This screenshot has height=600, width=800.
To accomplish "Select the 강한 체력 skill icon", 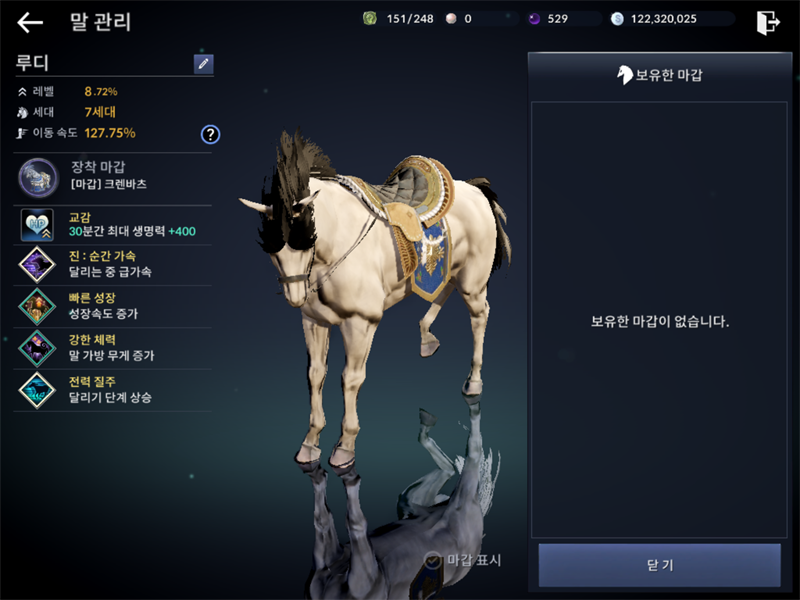I will click(37, 348).
